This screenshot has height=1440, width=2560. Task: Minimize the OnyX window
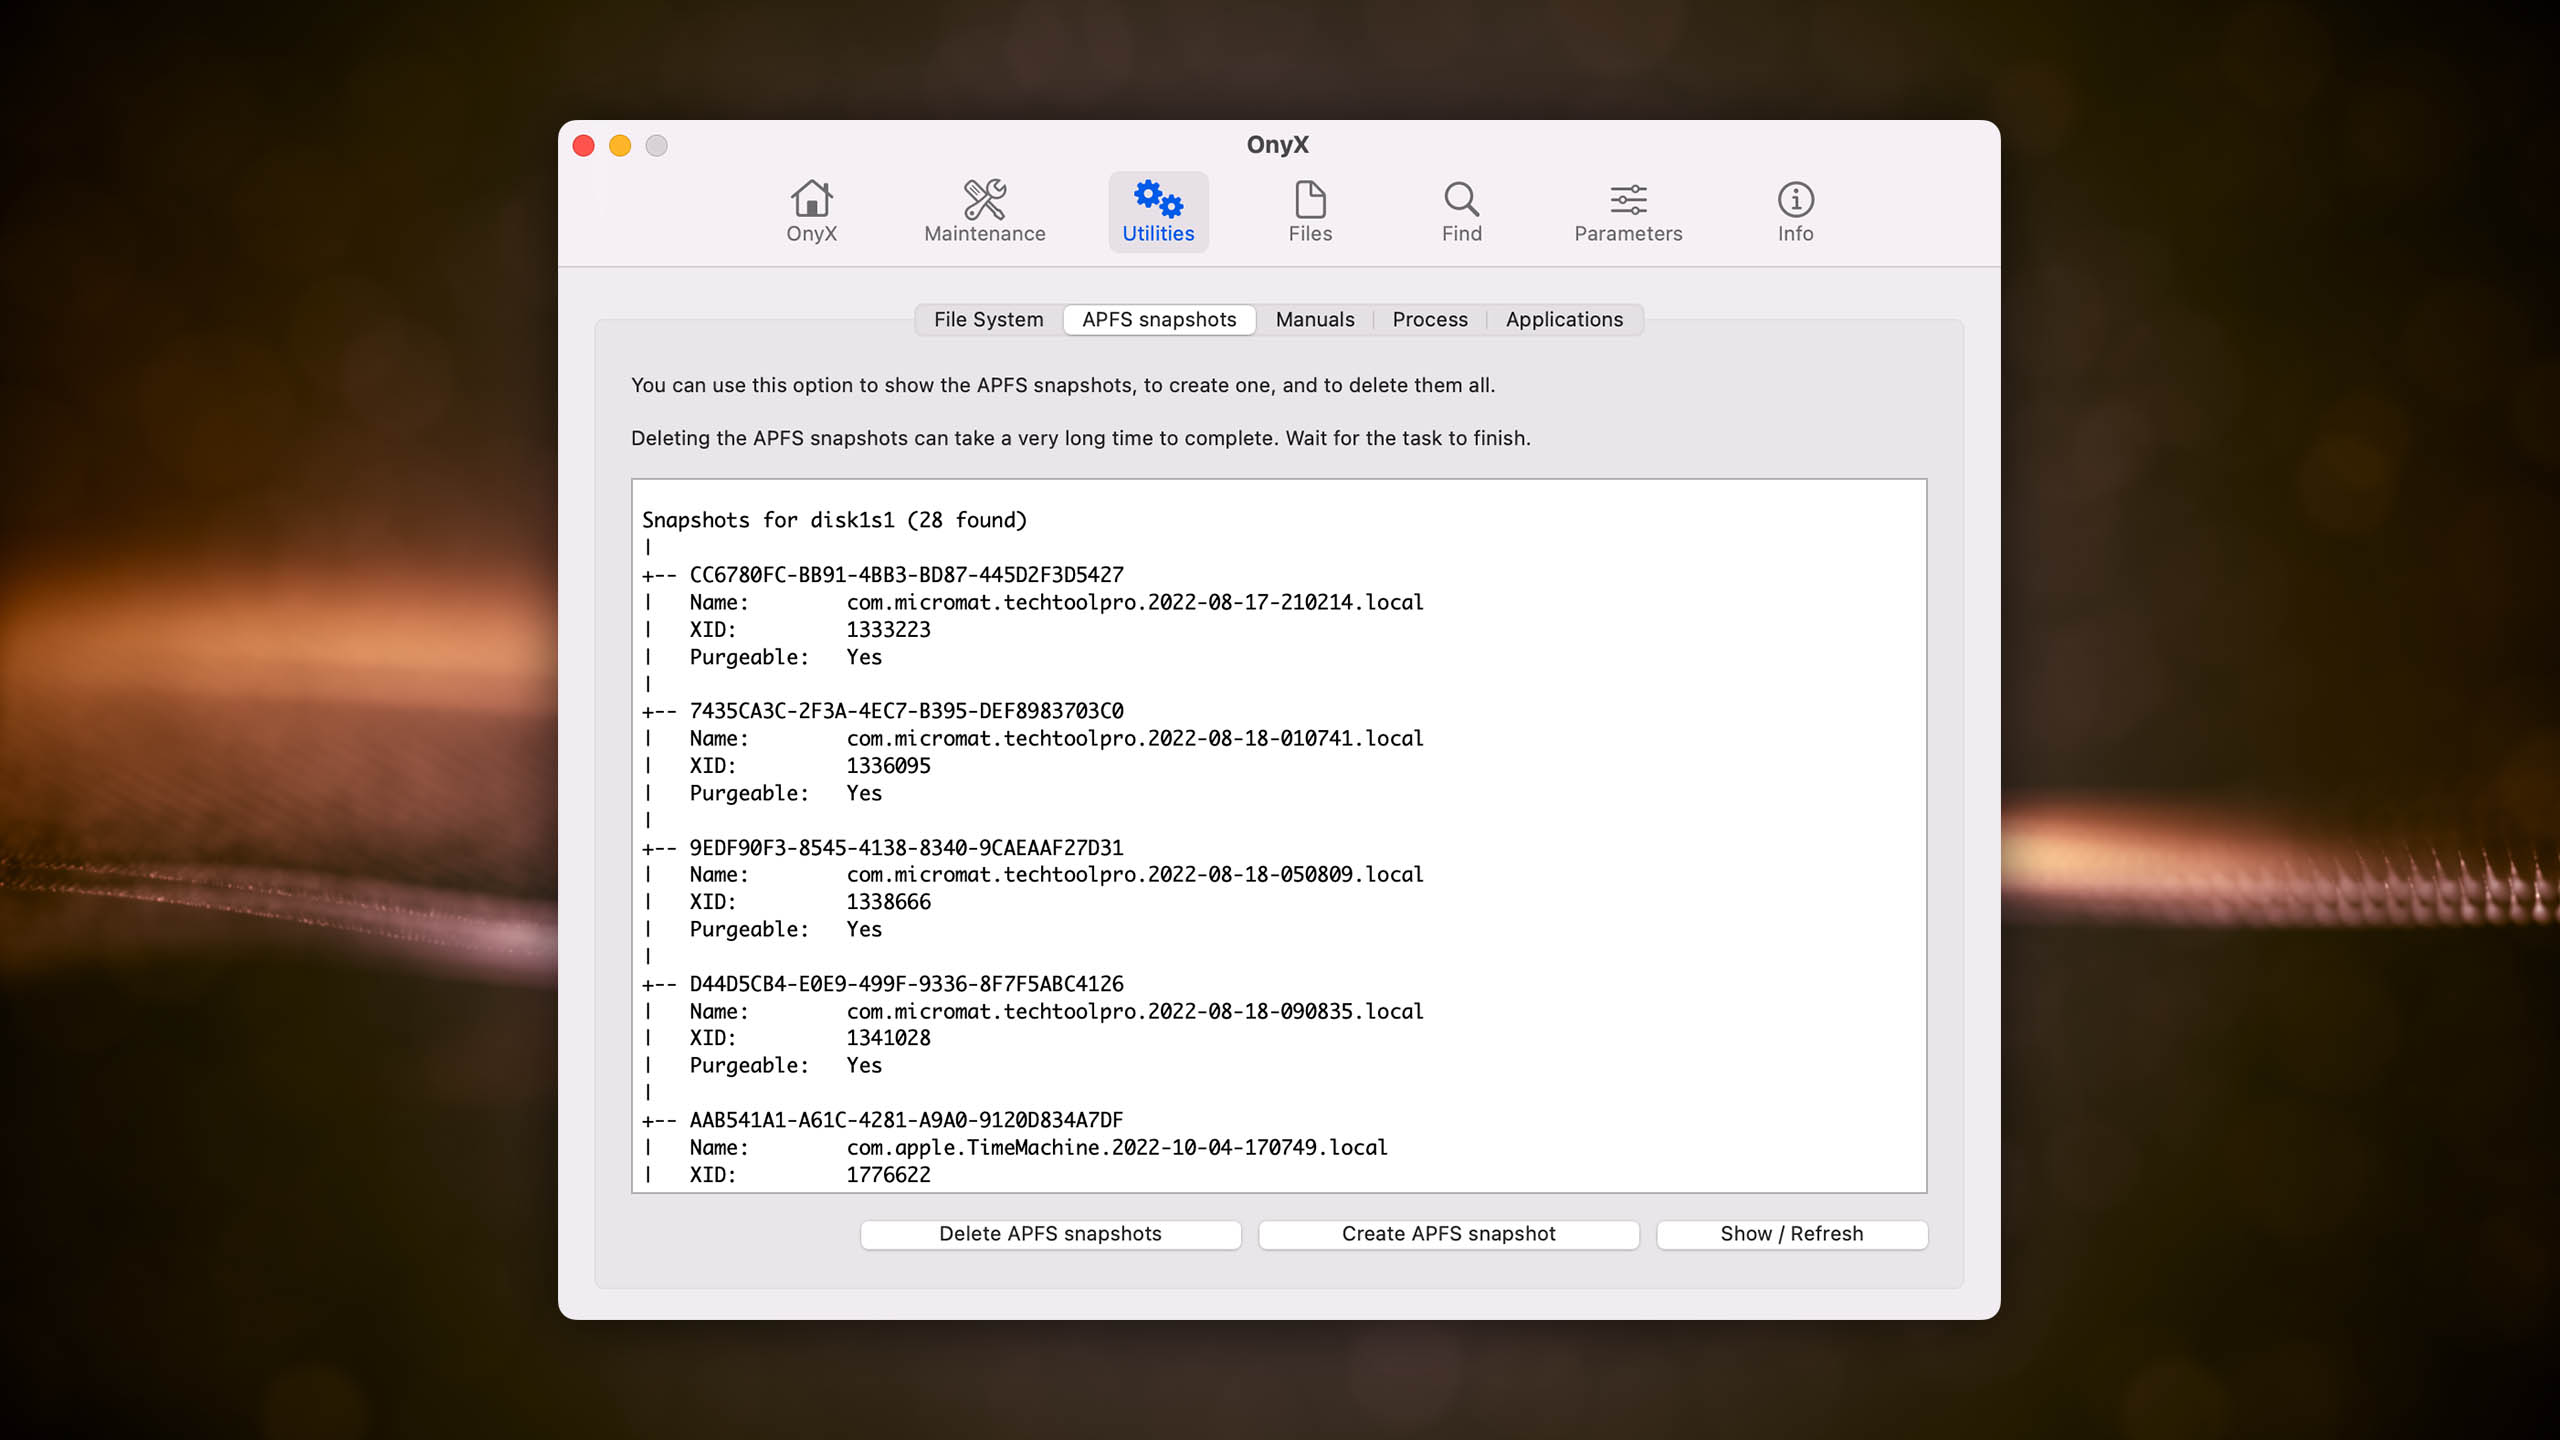(x=620, y=146)
